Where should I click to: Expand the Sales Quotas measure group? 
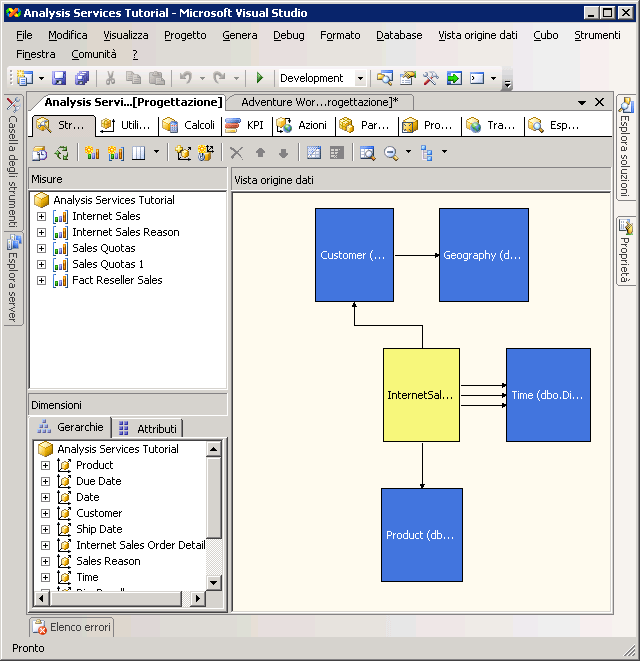click(x=41, y=248)
